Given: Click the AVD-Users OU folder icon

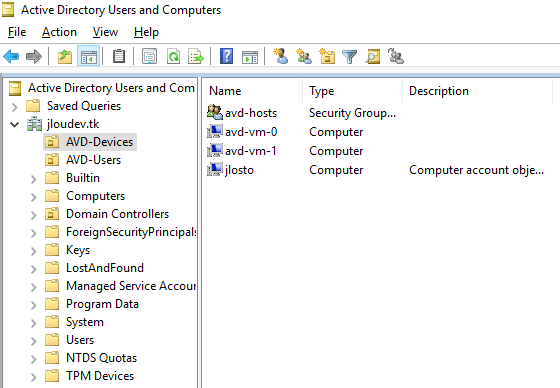Looking at the screenshot, I should click(x=52, y=160).
